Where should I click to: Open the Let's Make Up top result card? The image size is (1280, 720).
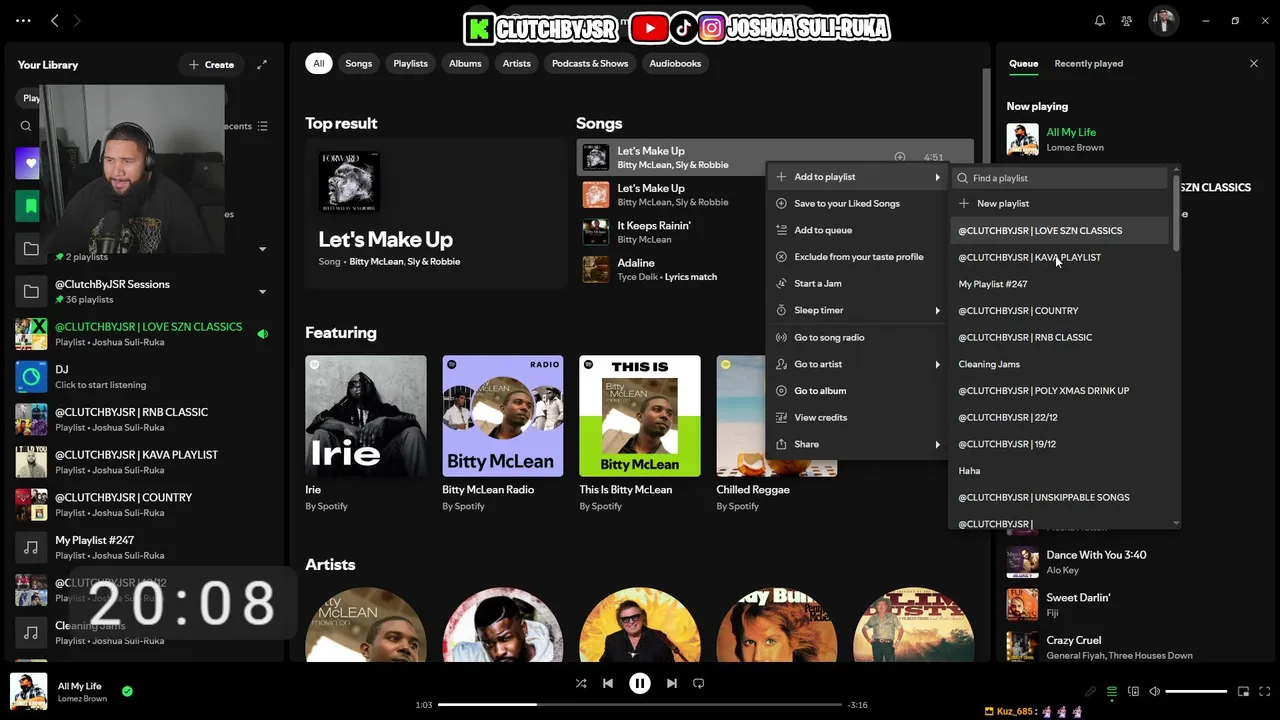(436, 213)
